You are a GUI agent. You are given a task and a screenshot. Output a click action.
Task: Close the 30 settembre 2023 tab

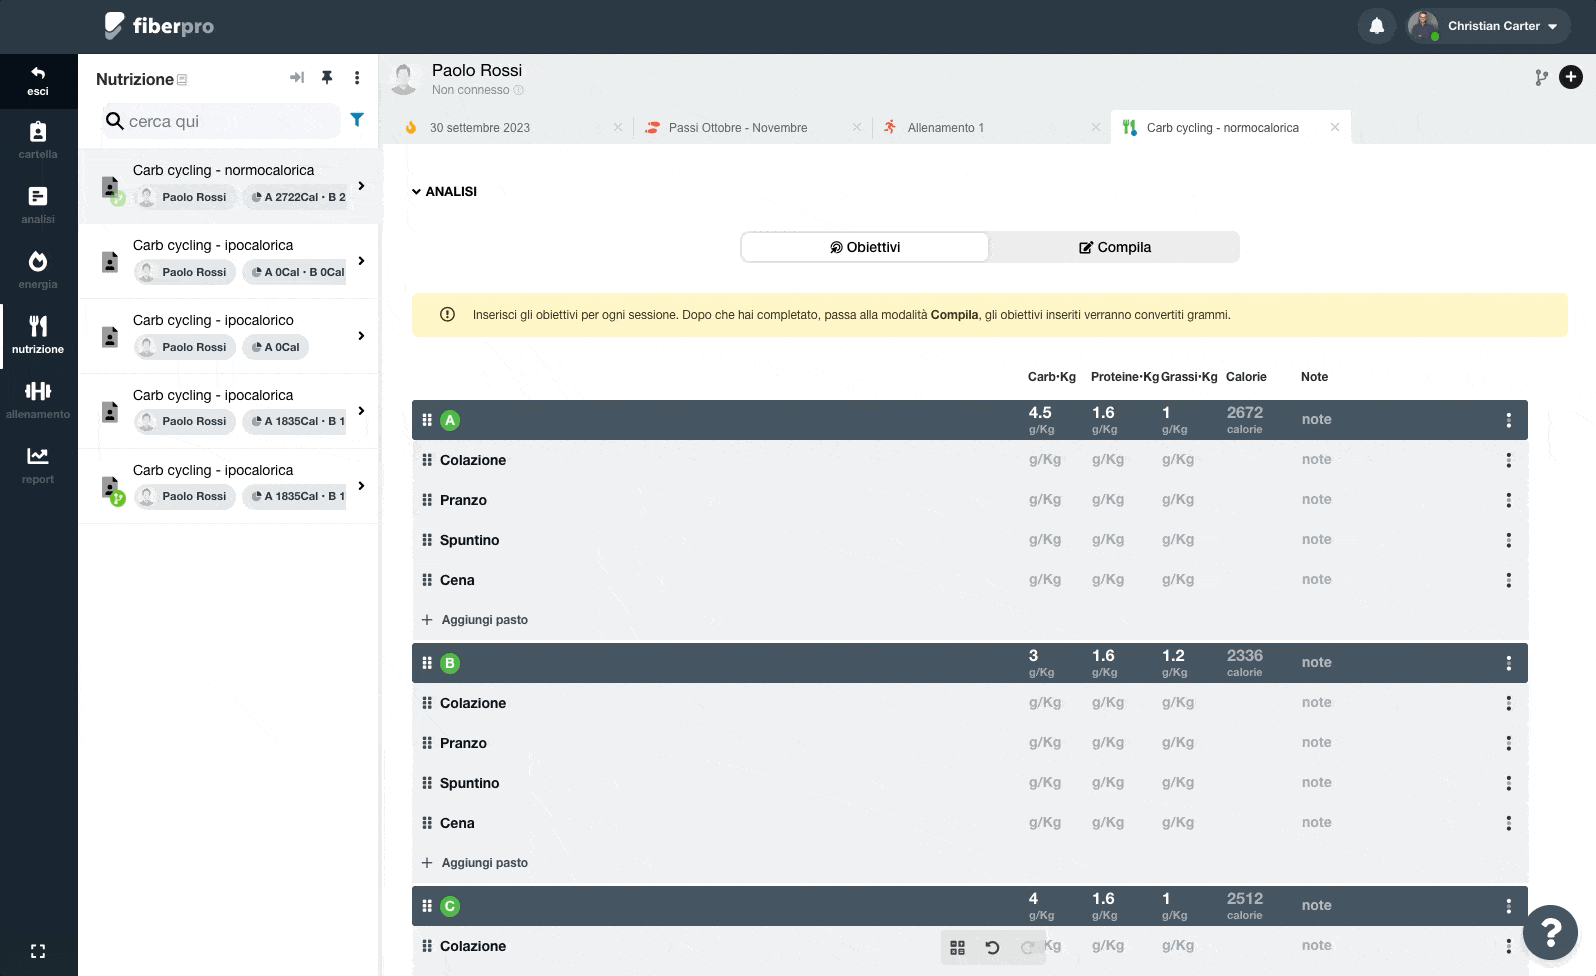[618, 127]
